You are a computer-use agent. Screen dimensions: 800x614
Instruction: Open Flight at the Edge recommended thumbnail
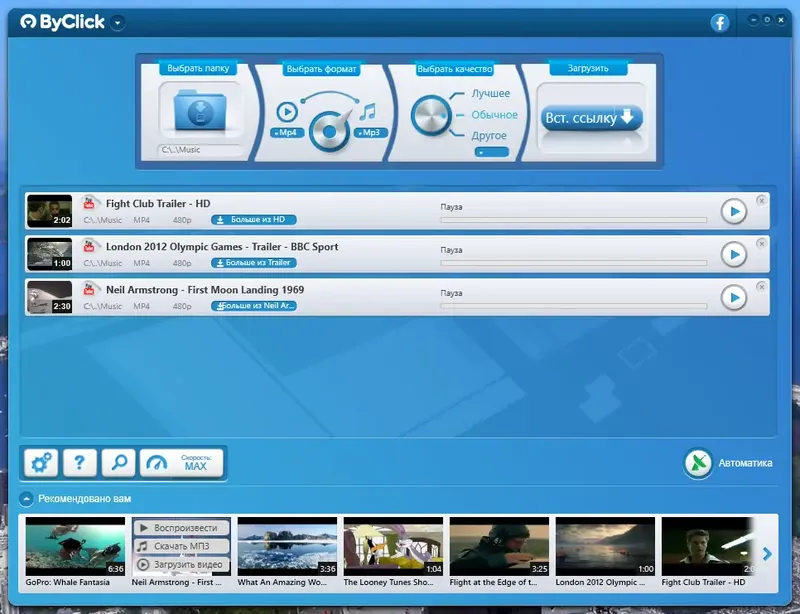(499, 546)
